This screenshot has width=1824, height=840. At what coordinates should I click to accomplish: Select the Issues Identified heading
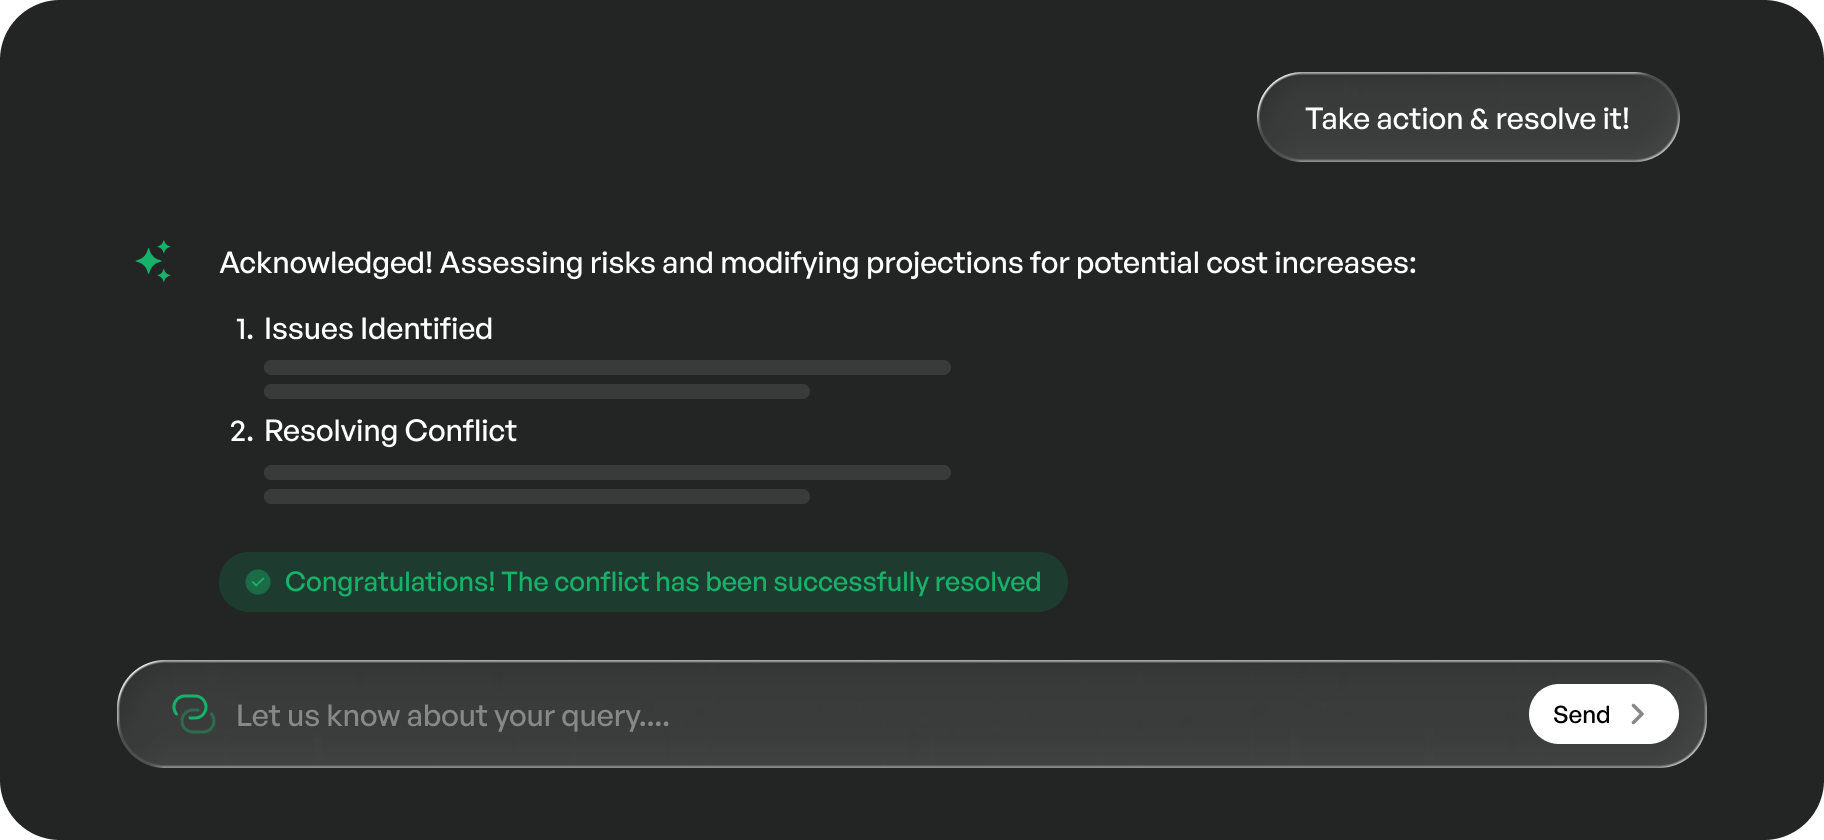378,329
